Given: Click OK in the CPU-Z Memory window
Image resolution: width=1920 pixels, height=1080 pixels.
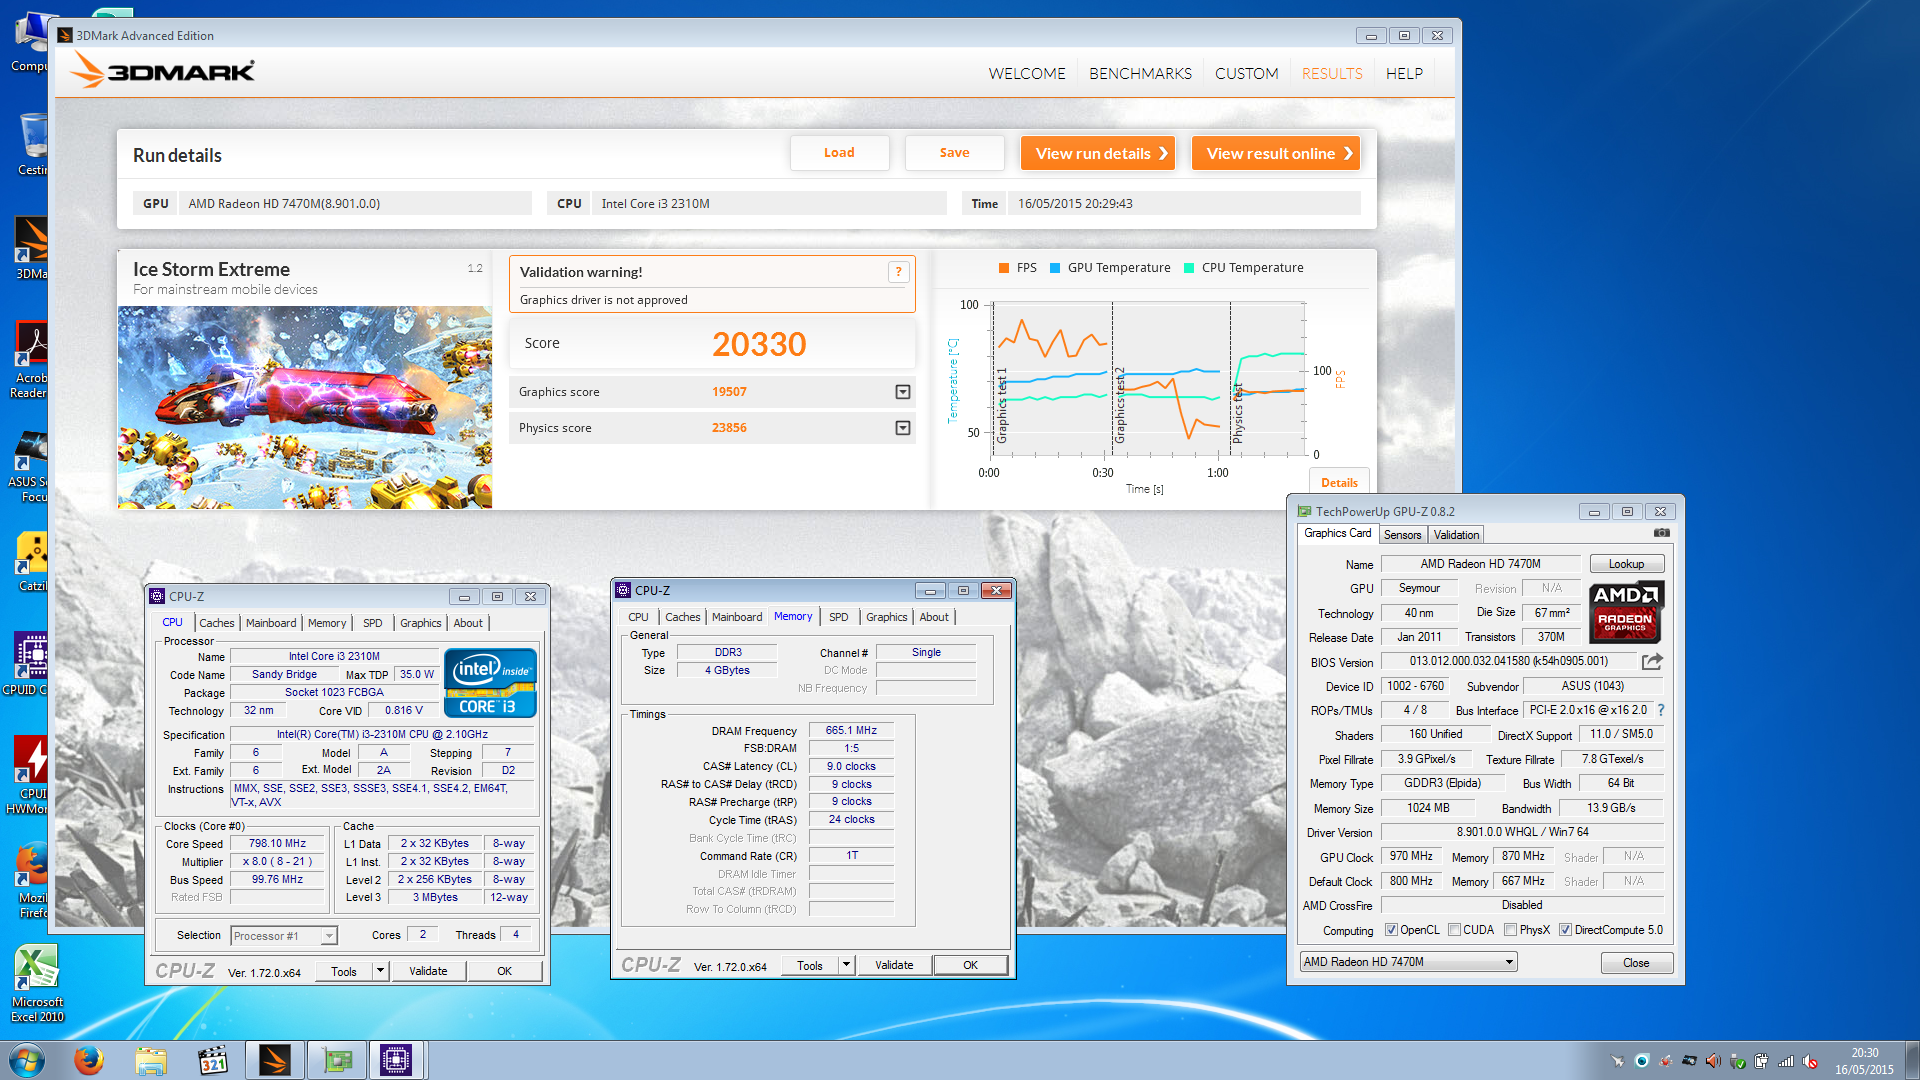Looking at the screenshot, I should click(970, 965).
